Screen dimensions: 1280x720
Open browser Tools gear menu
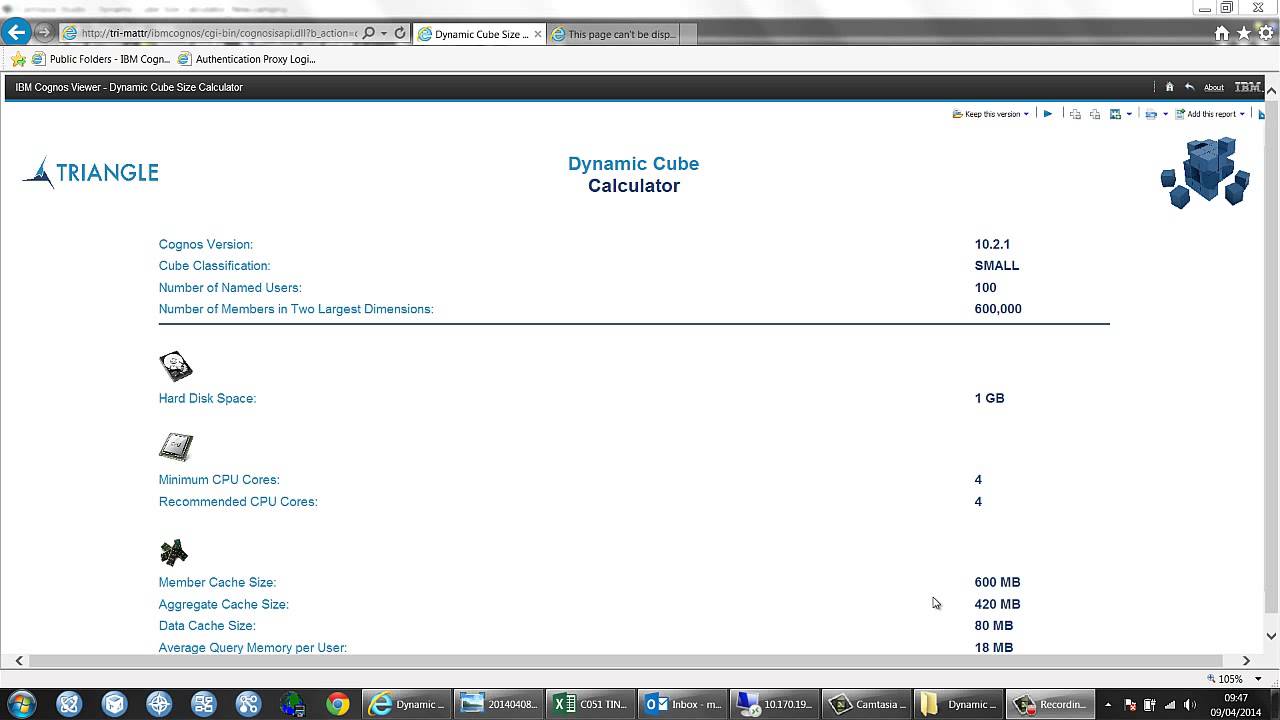tap(1265, 33)
